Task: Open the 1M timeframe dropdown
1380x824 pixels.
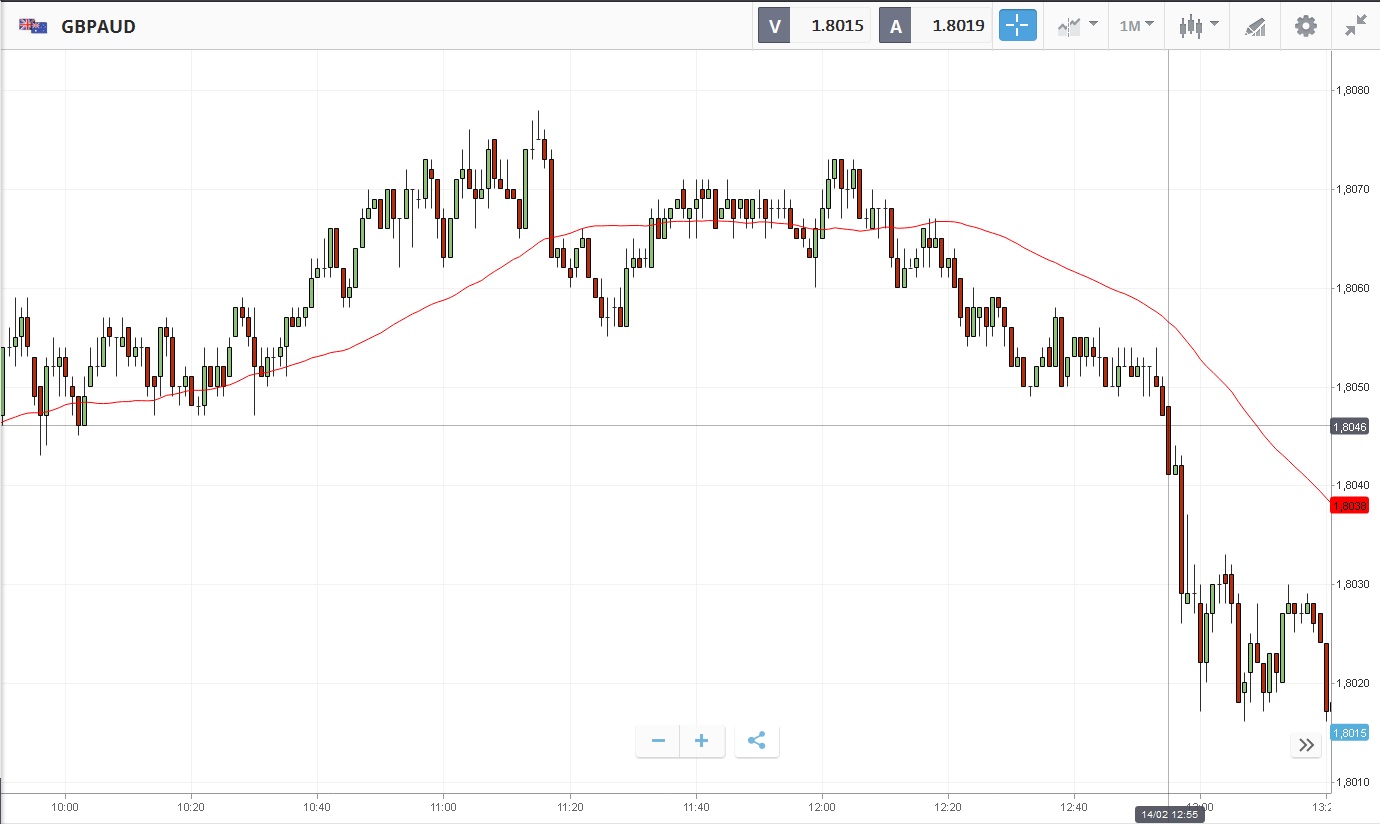Action: (1136, 26)
